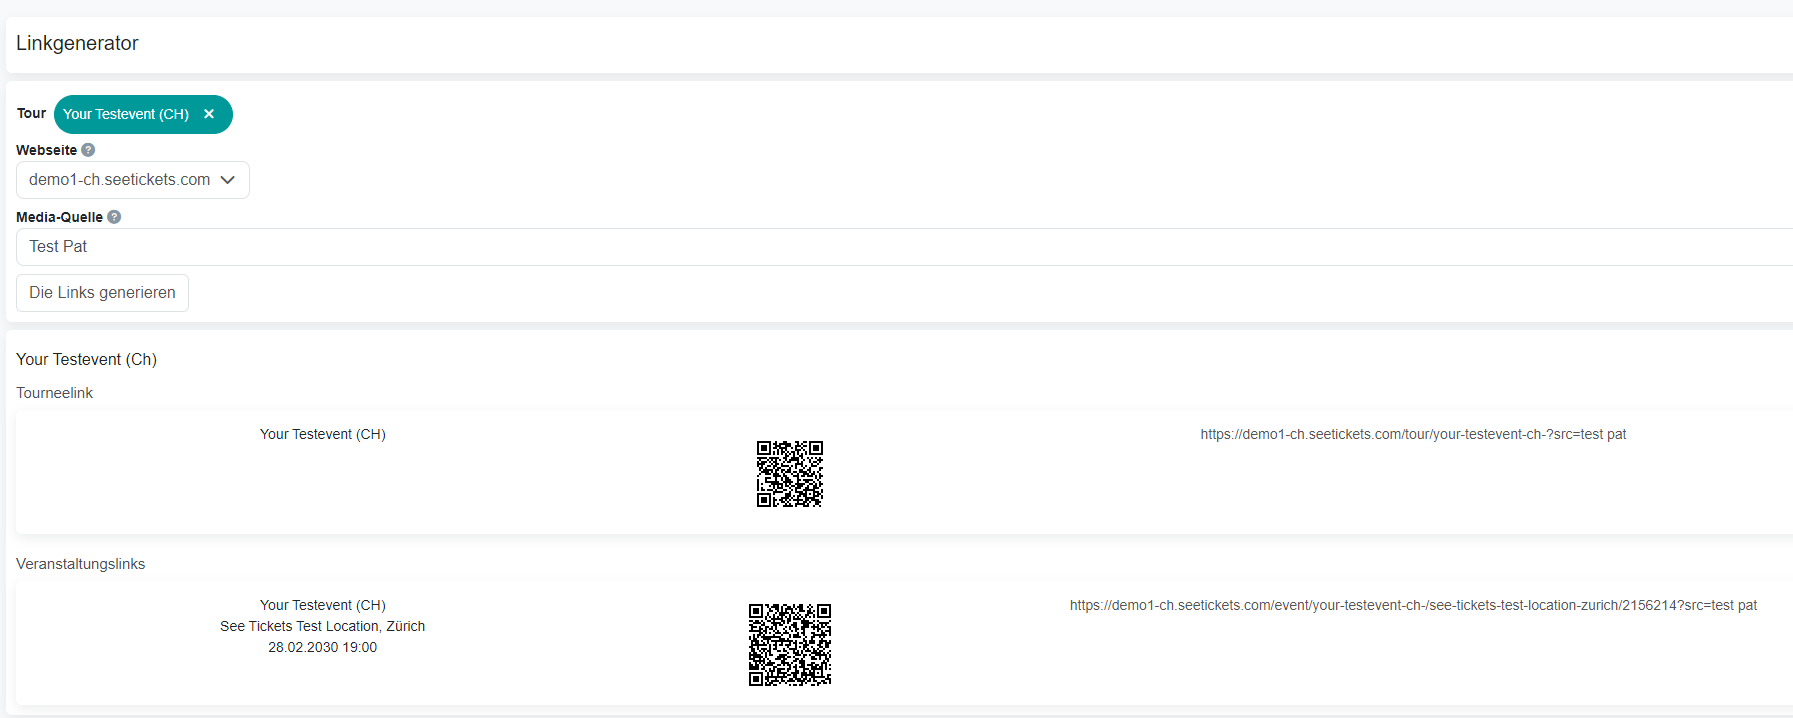Image resolution: width=1793 pixels, height=718 pixels.
Task: Click the Linkgenerator page heading
Action: click(77, 43)
